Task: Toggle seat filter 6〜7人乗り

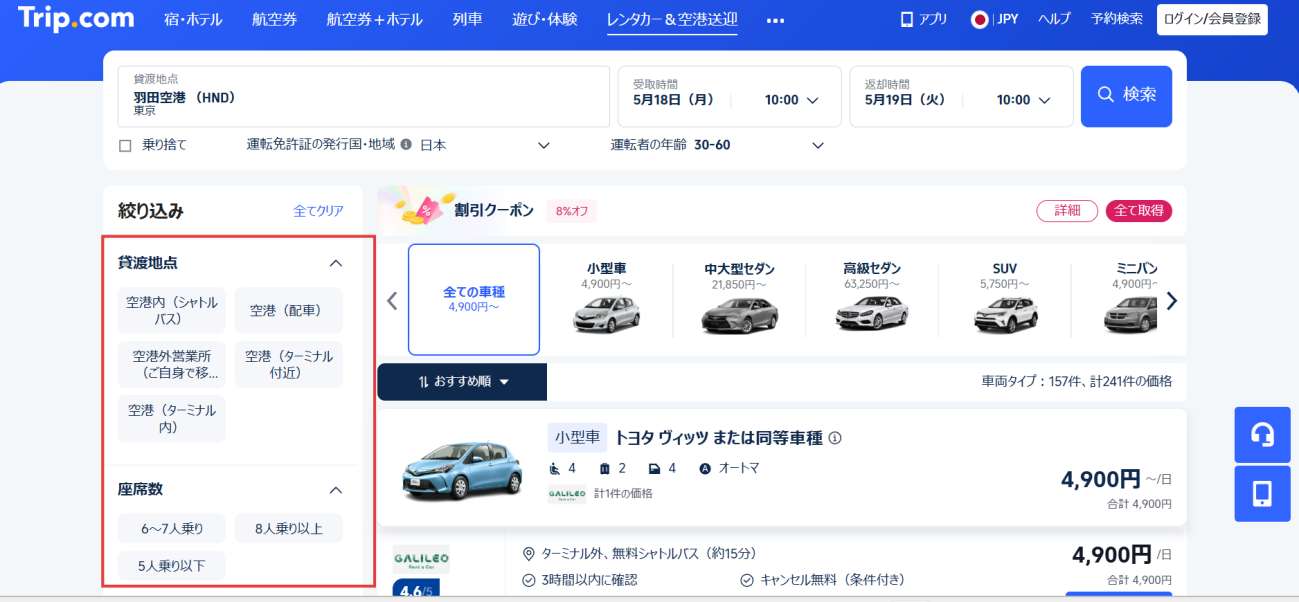Action: (x=172, y=528)
